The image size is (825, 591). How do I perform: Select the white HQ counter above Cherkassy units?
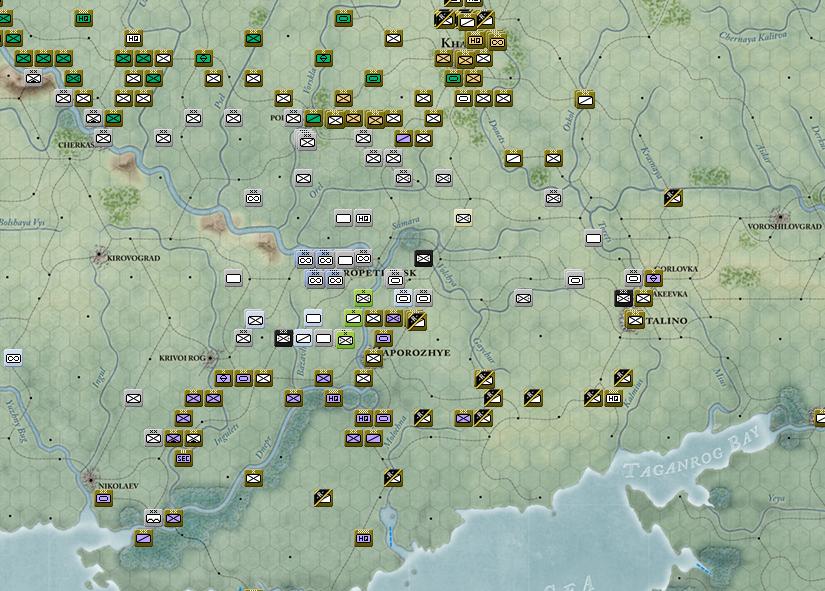133,38
